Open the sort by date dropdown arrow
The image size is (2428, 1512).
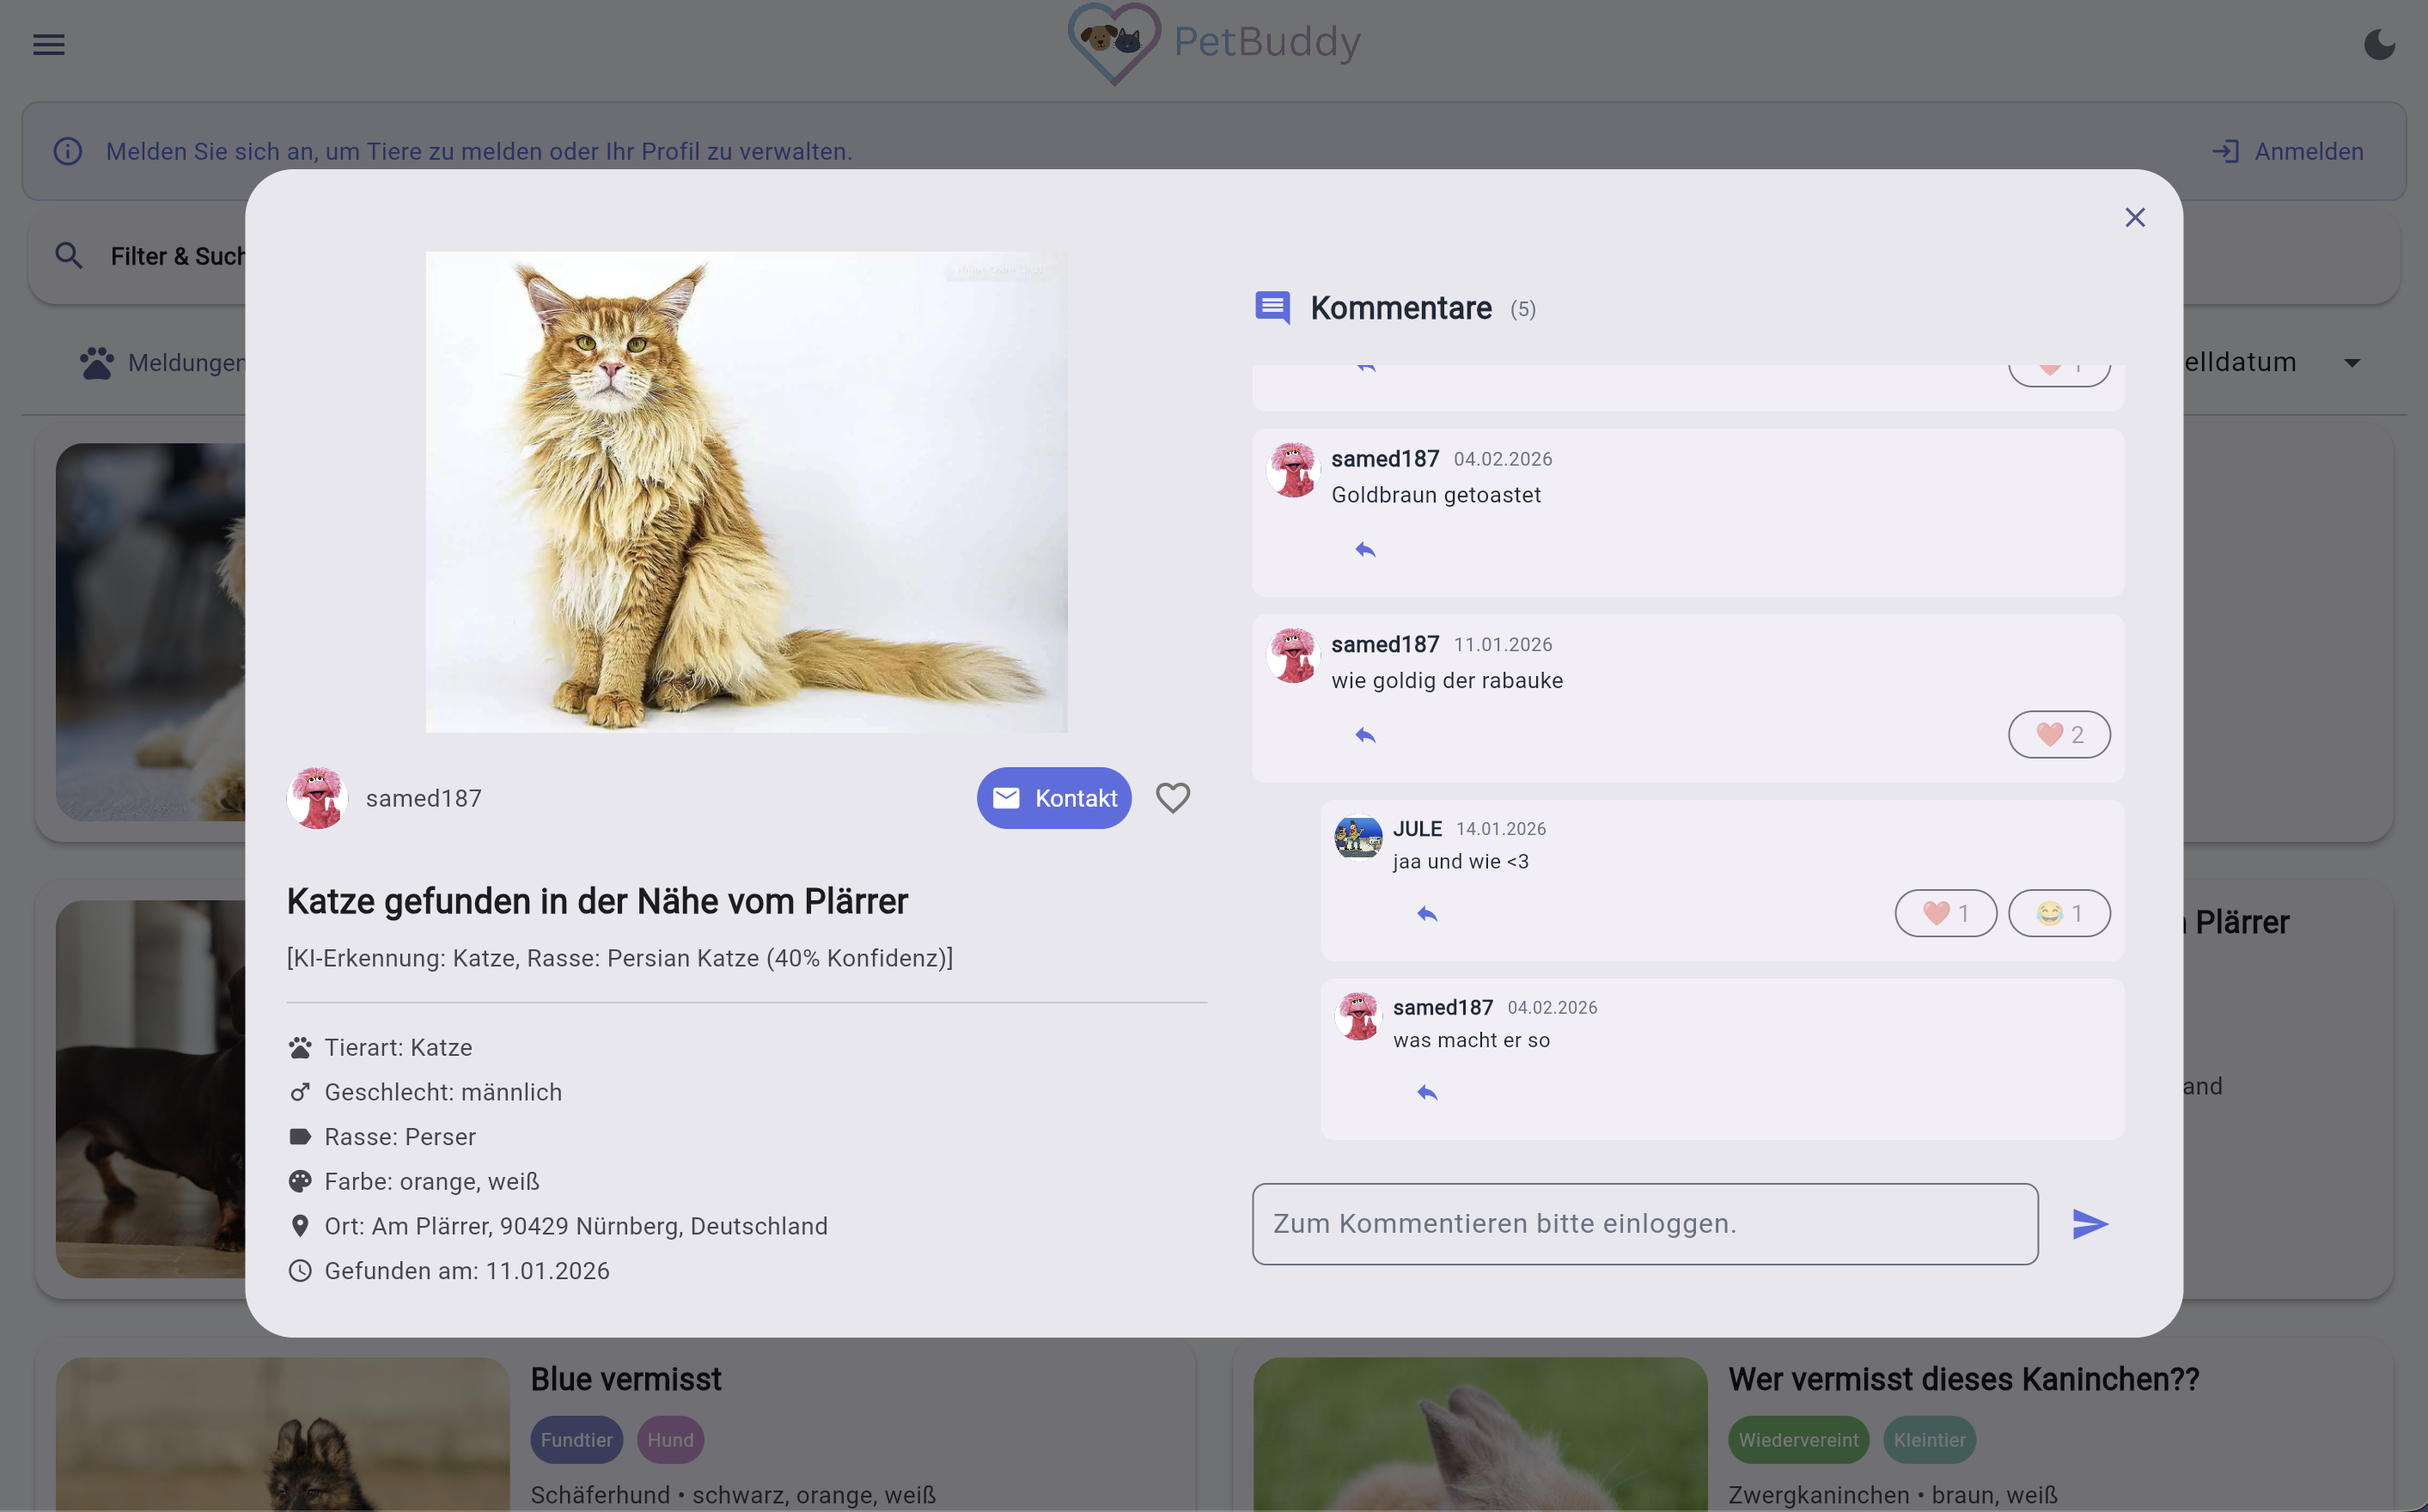(2352, 363)
